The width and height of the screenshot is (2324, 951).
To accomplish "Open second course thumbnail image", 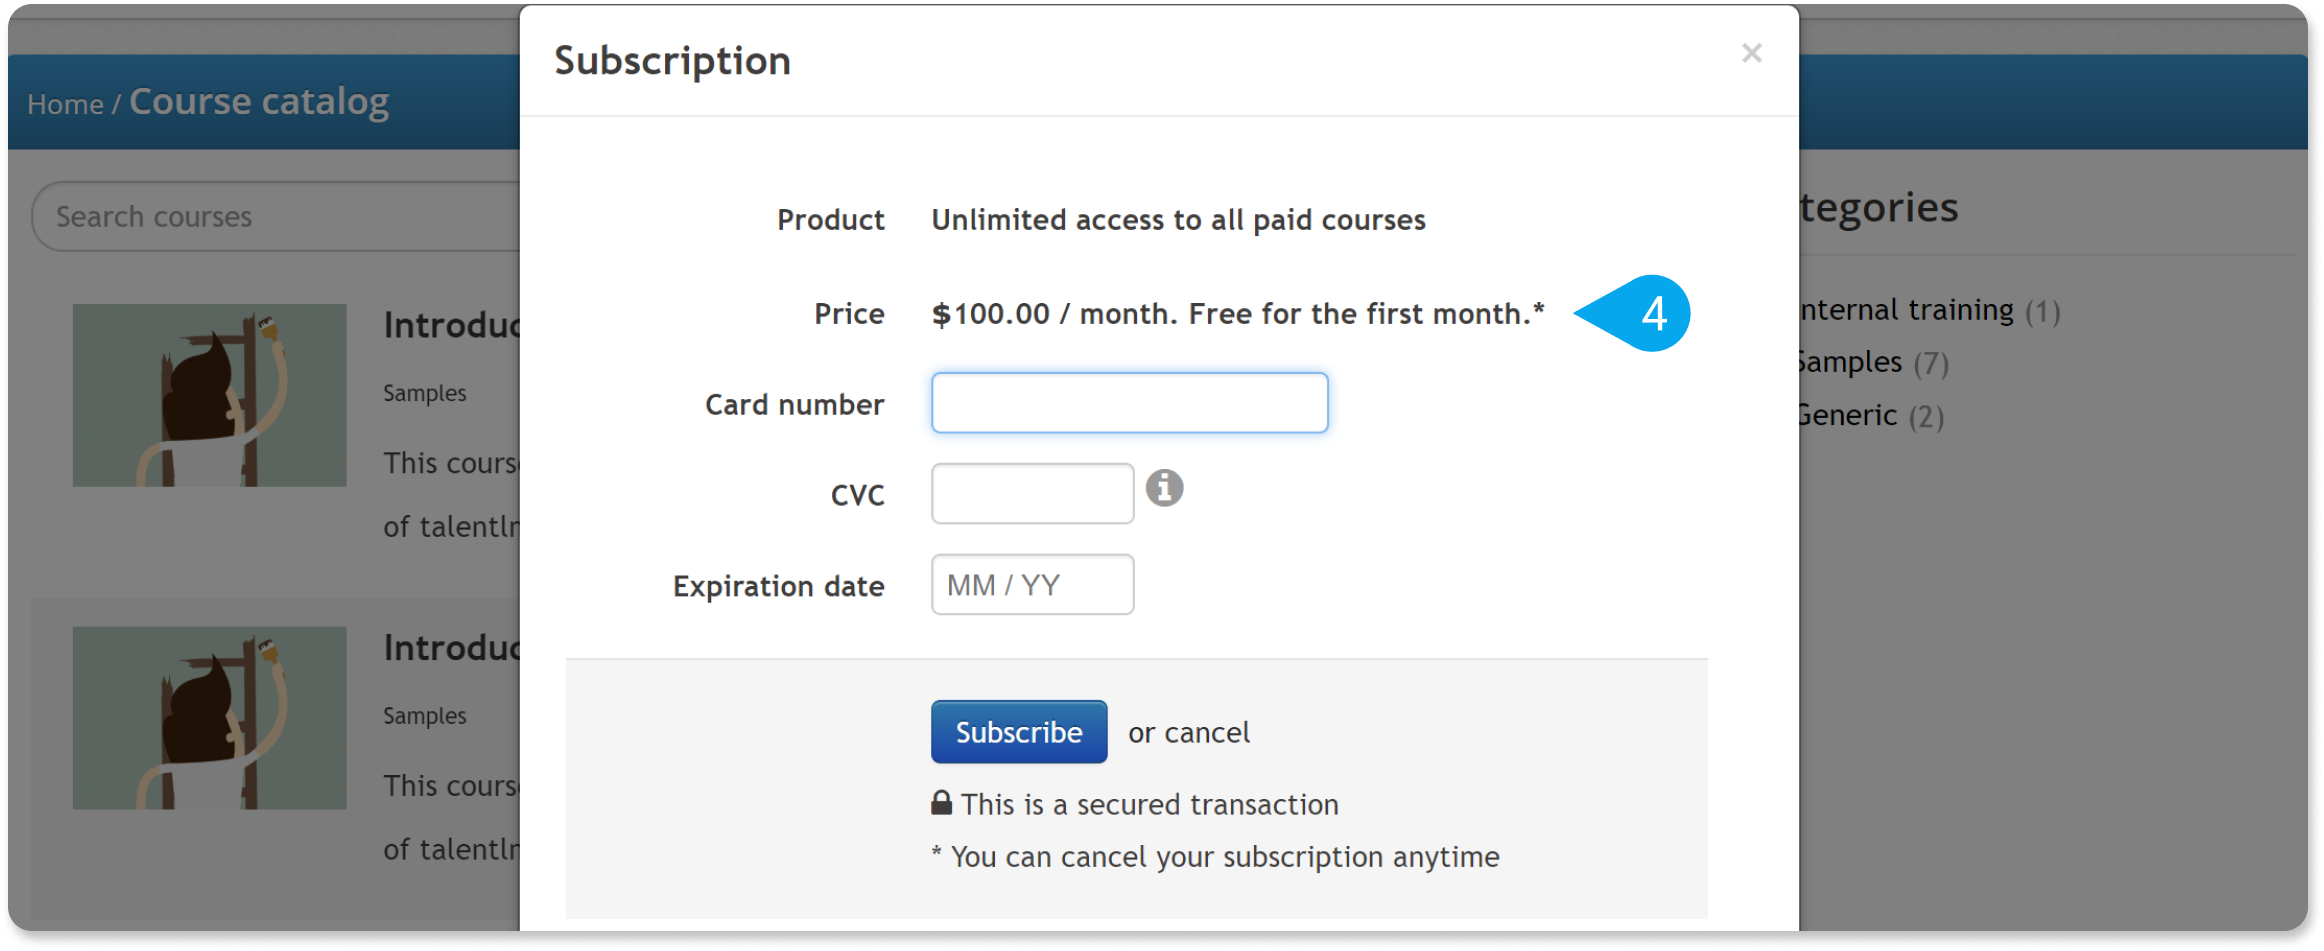I will (x=209, y=718).
